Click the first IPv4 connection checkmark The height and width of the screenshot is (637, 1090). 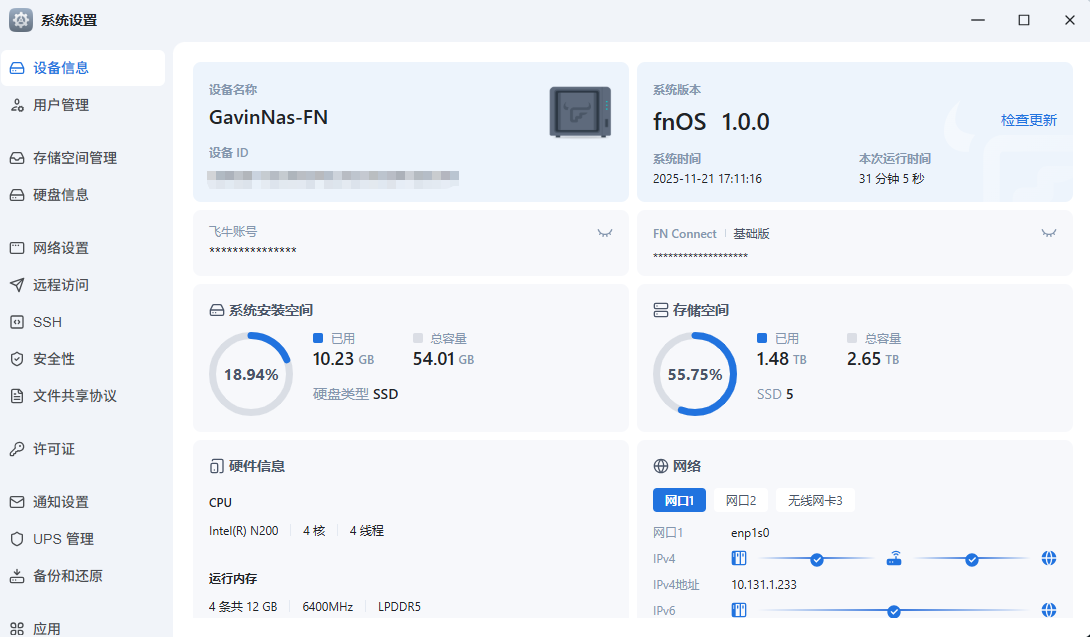coord(817,560)
